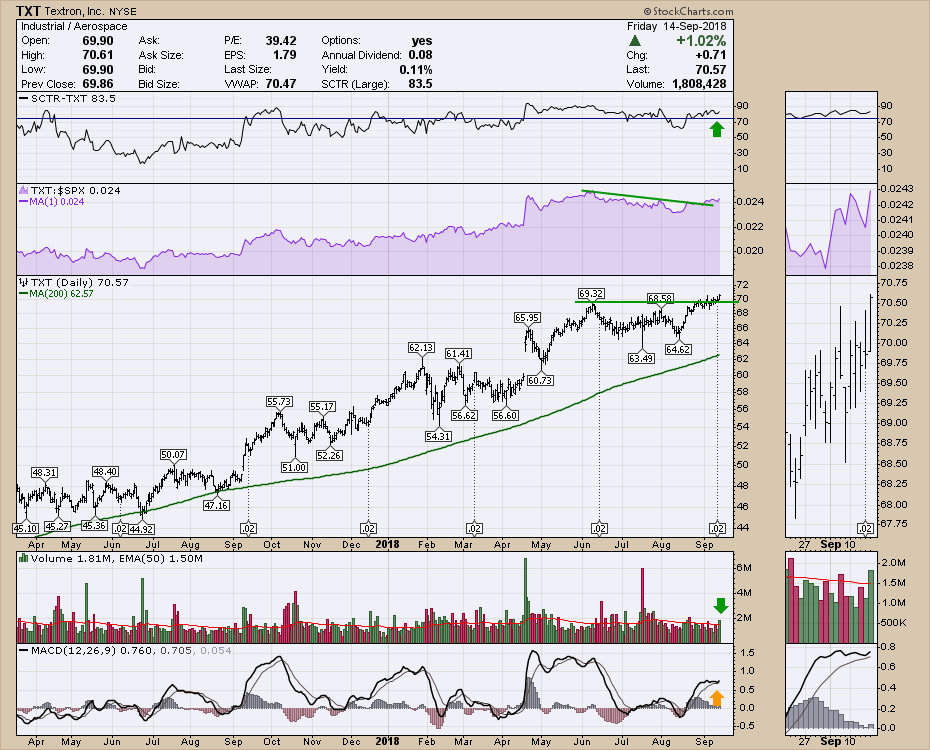Click the SCTR (Large) value 83.5
The width and height of the screenshot is (930, 750).
(421, 84)
